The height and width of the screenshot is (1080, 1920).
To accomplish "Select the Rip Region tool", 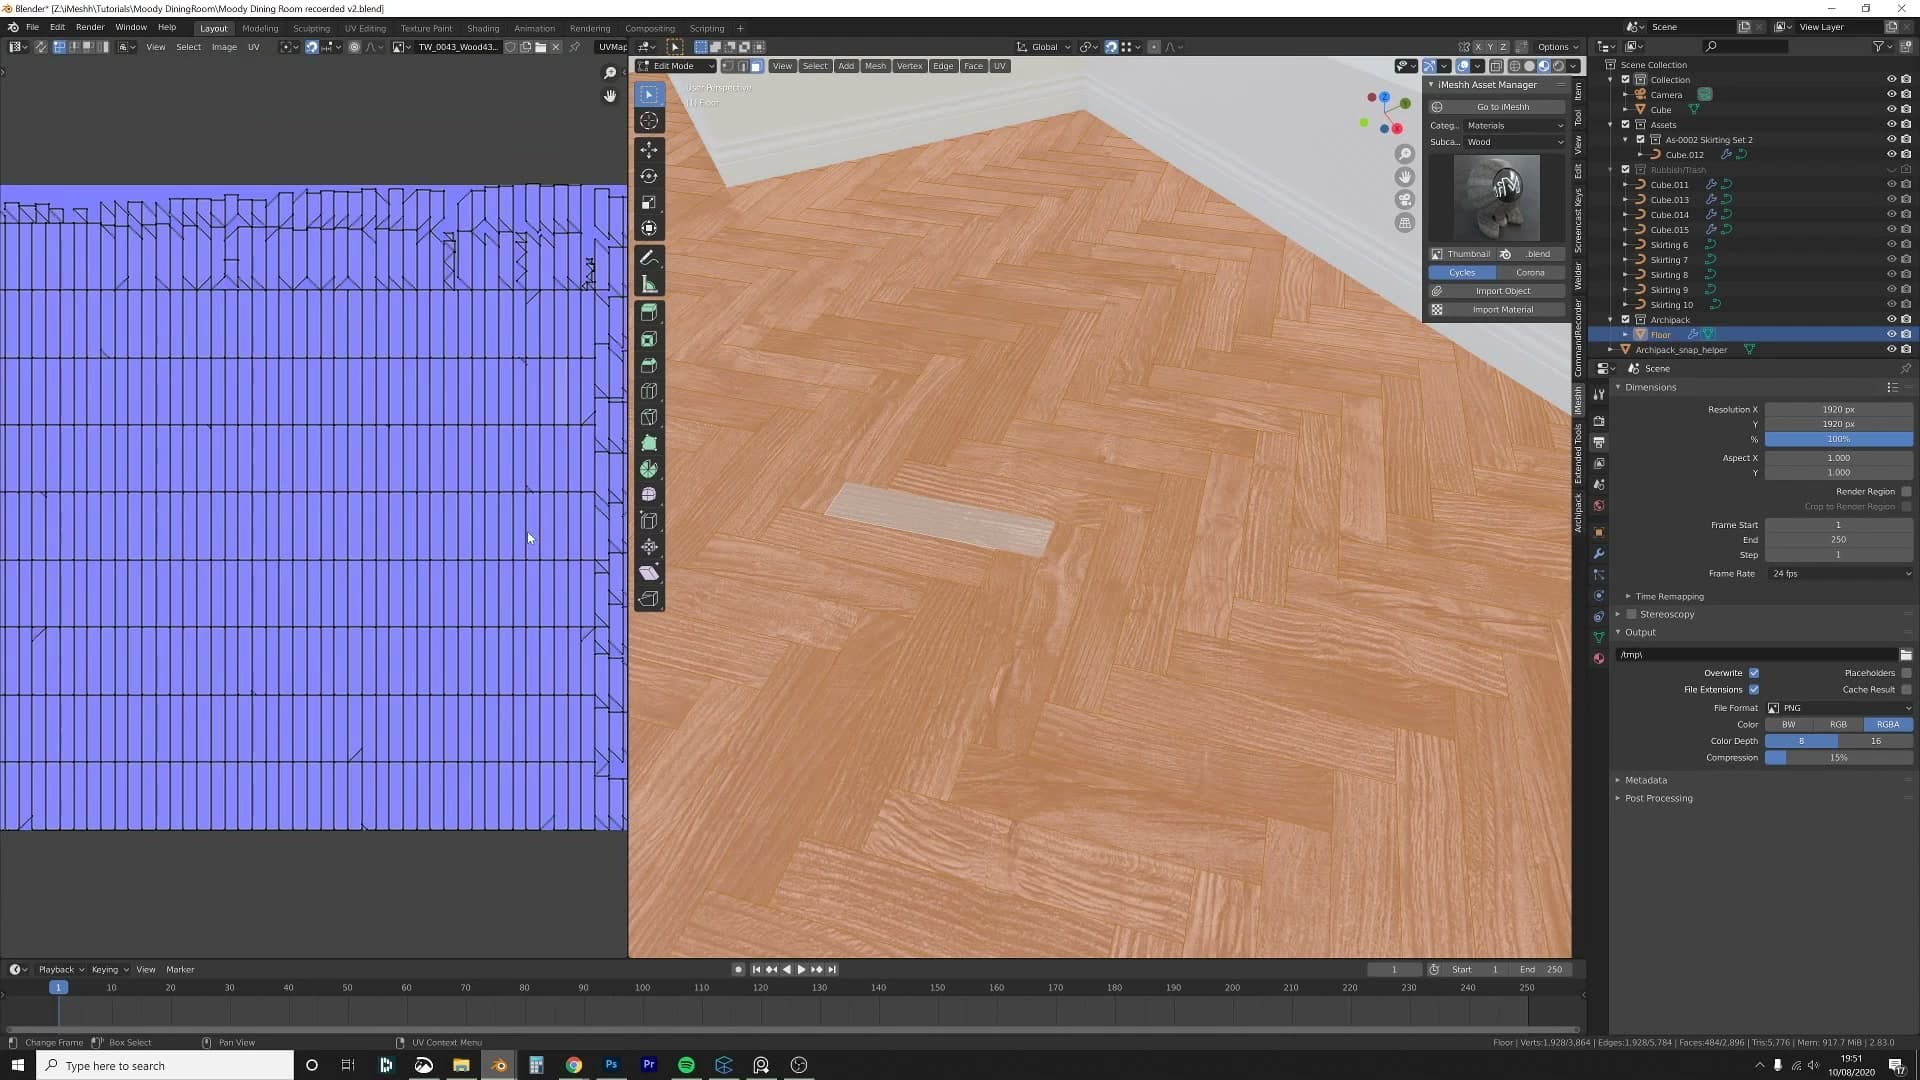I will [x=649, y=599].
